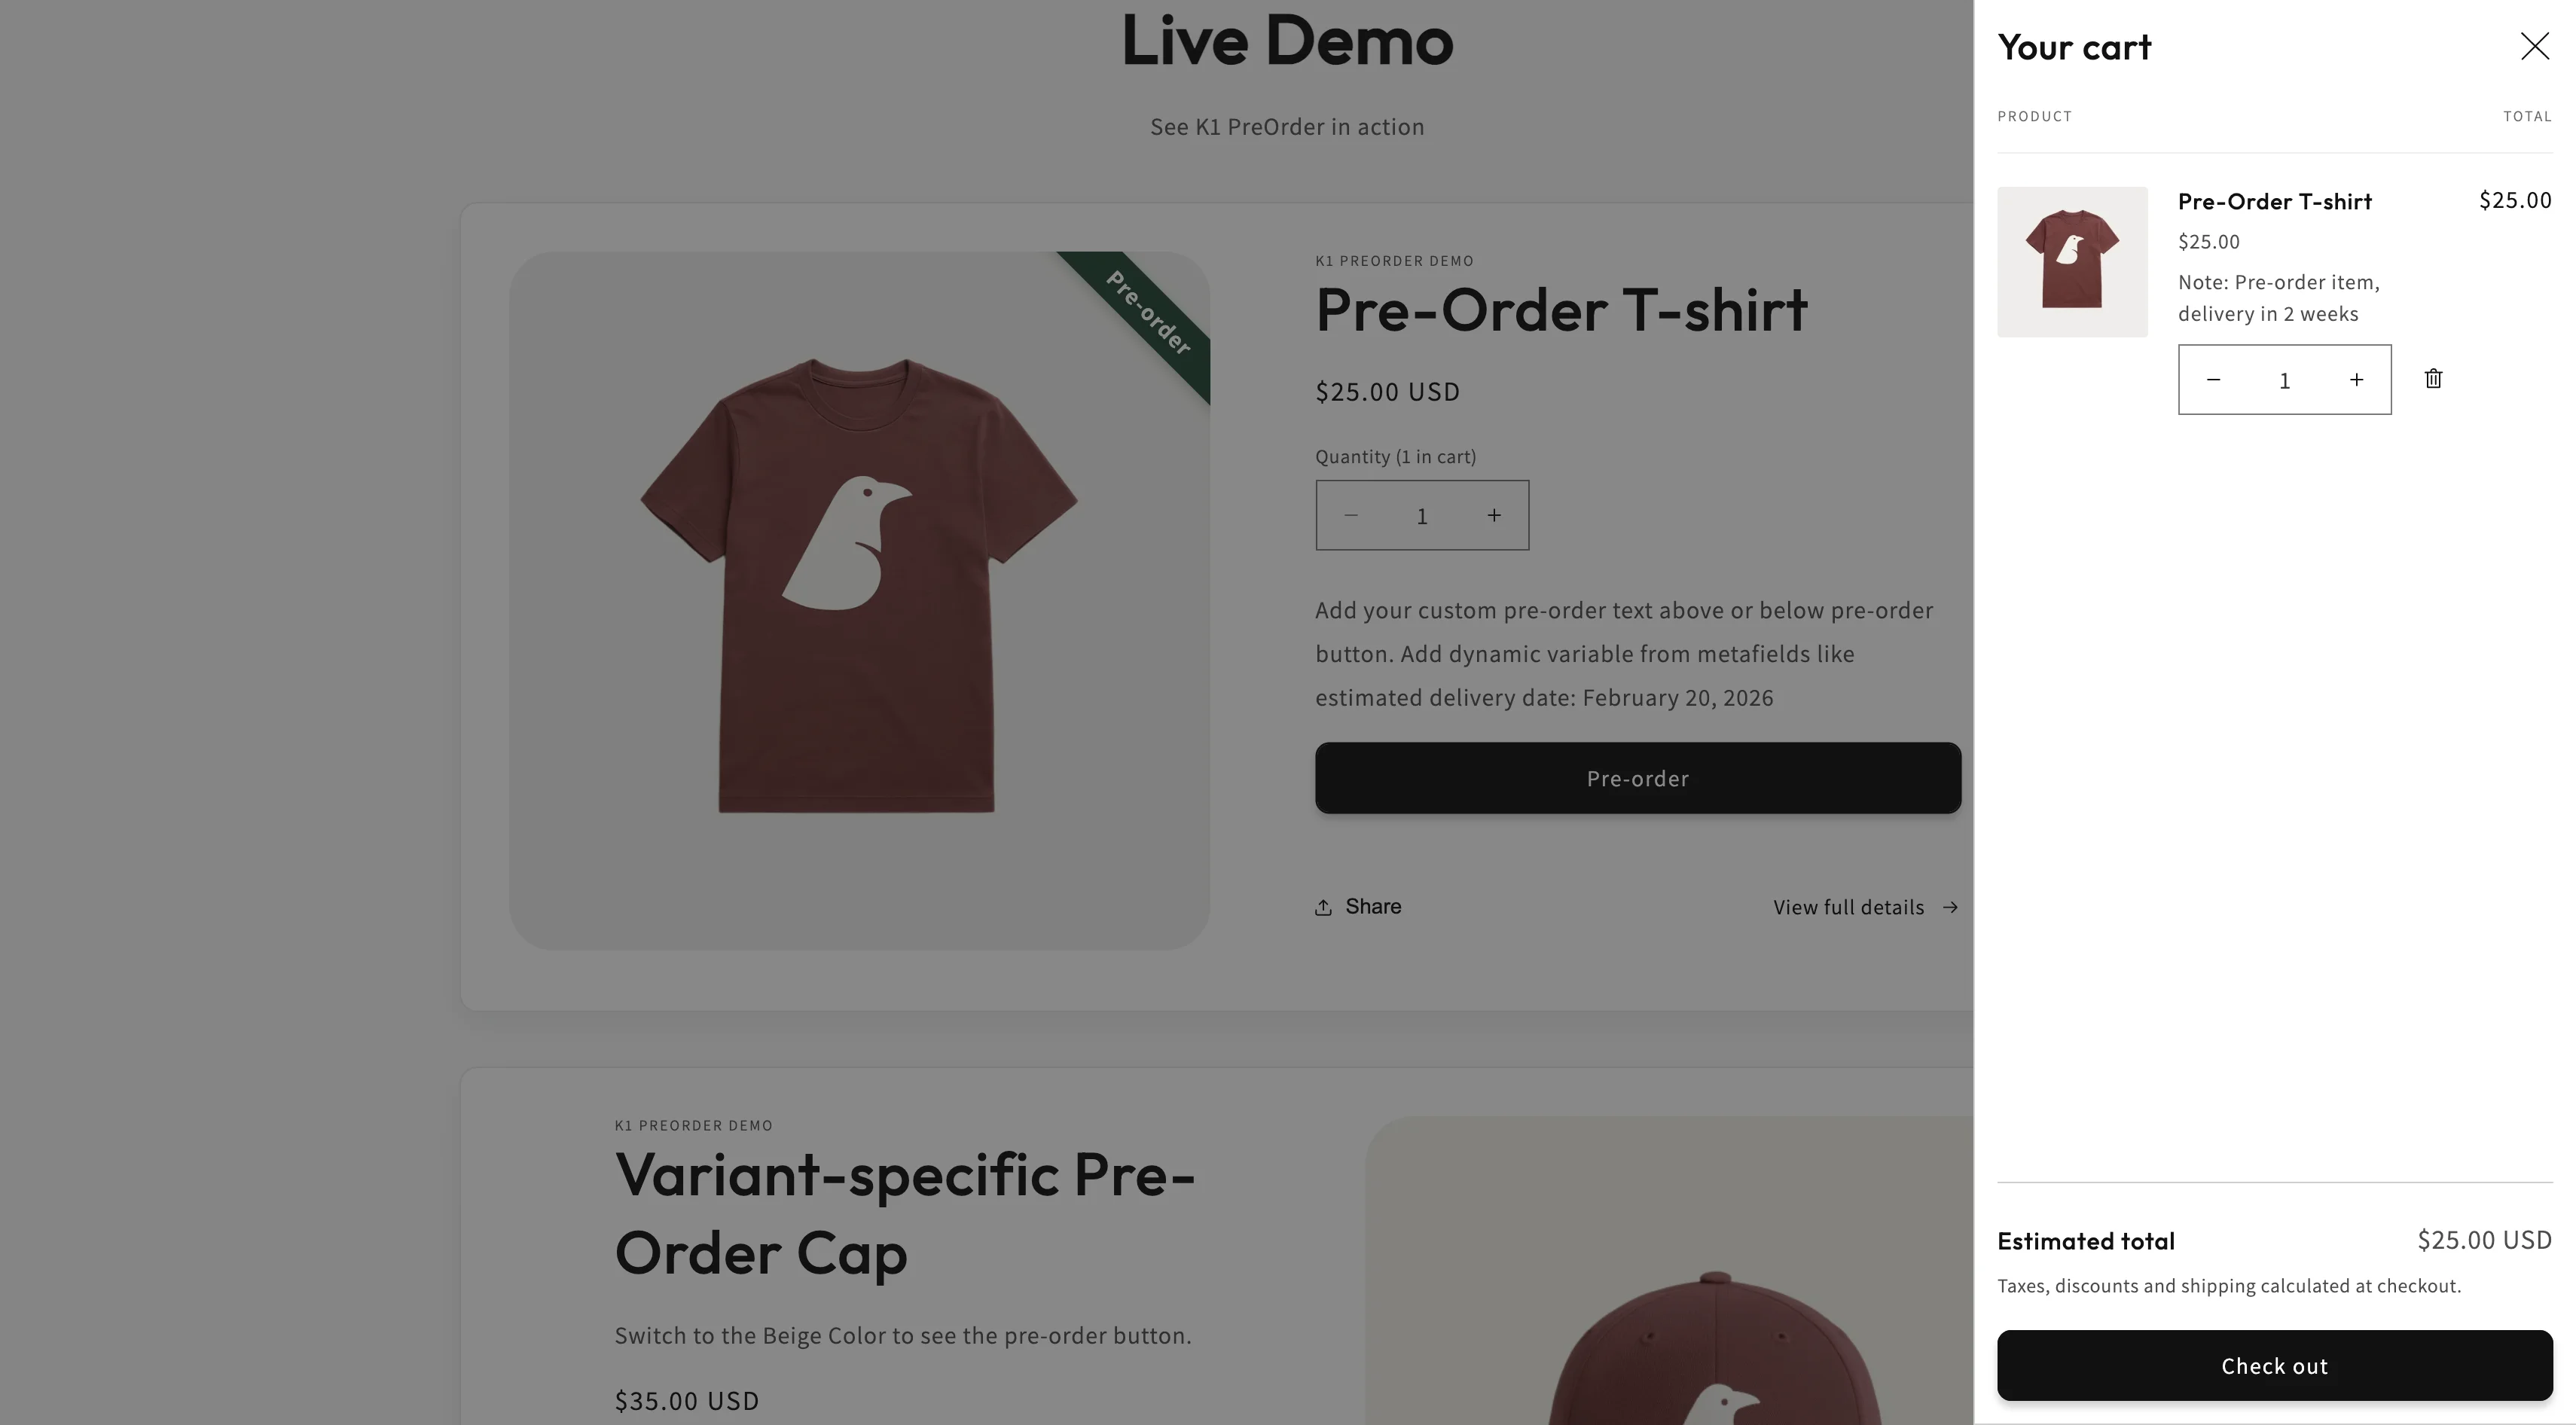Follow the View full details link
Screen dimensions: 2576x1425
coord(1848,907)
